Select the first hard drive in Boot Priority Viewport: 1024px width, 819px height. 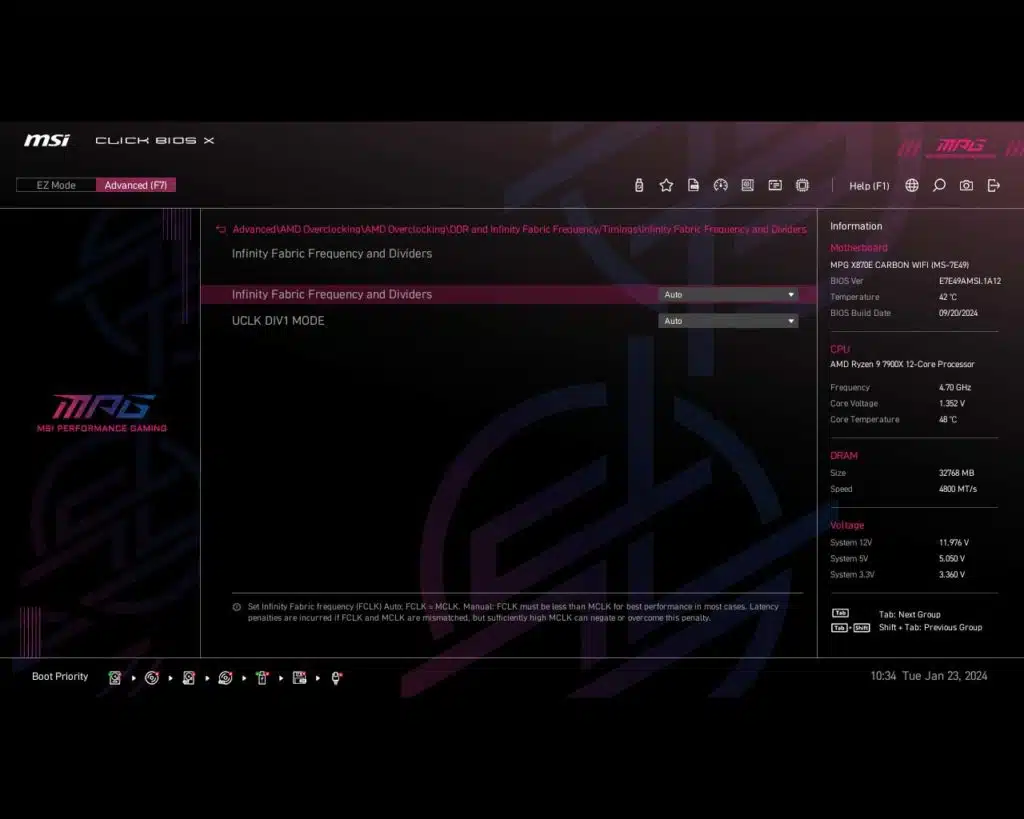(x=115, y=678)
